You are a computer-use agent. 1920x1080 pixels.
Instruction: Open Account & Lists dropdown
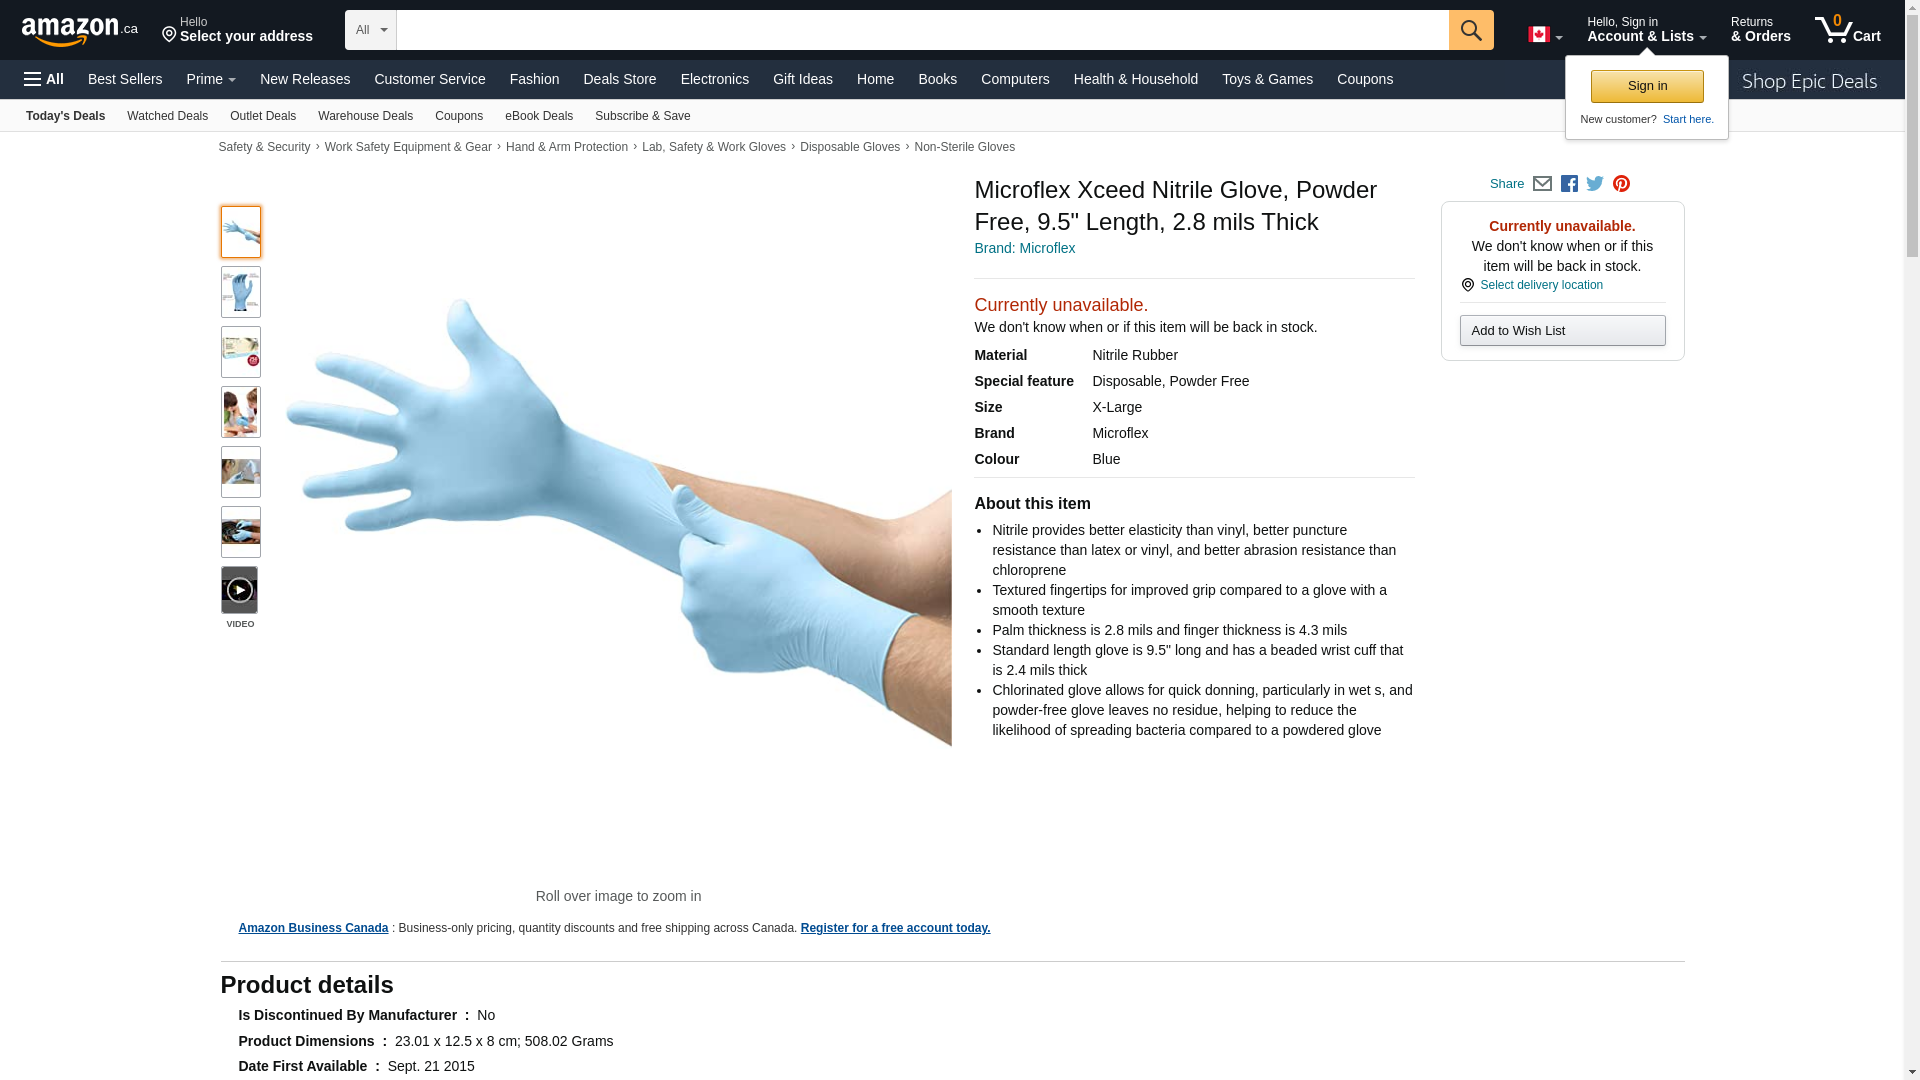click(x=1646, y=29)
